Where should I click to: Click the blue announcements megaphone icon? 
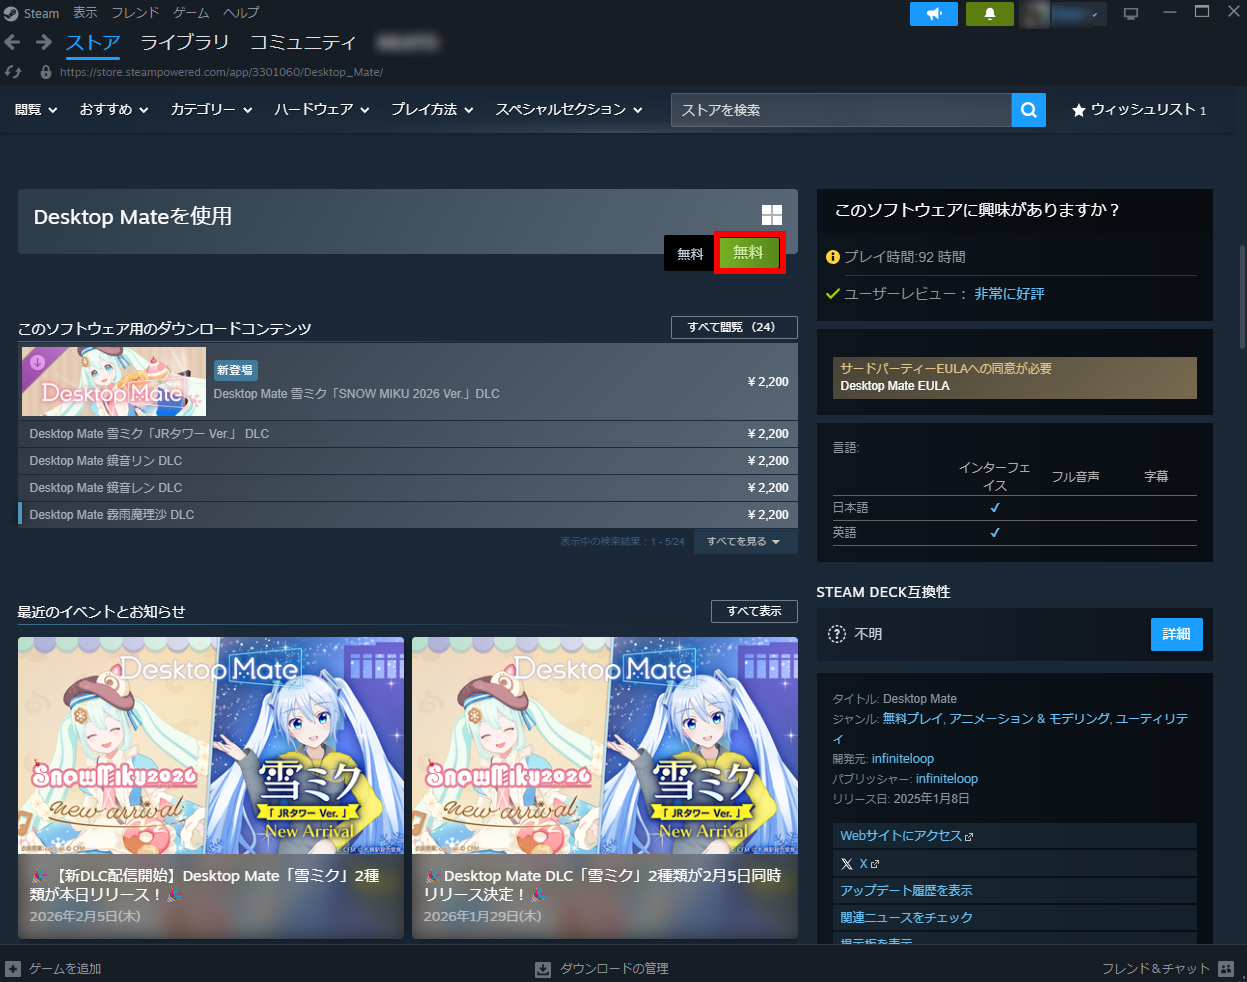(x=933, y=14)
